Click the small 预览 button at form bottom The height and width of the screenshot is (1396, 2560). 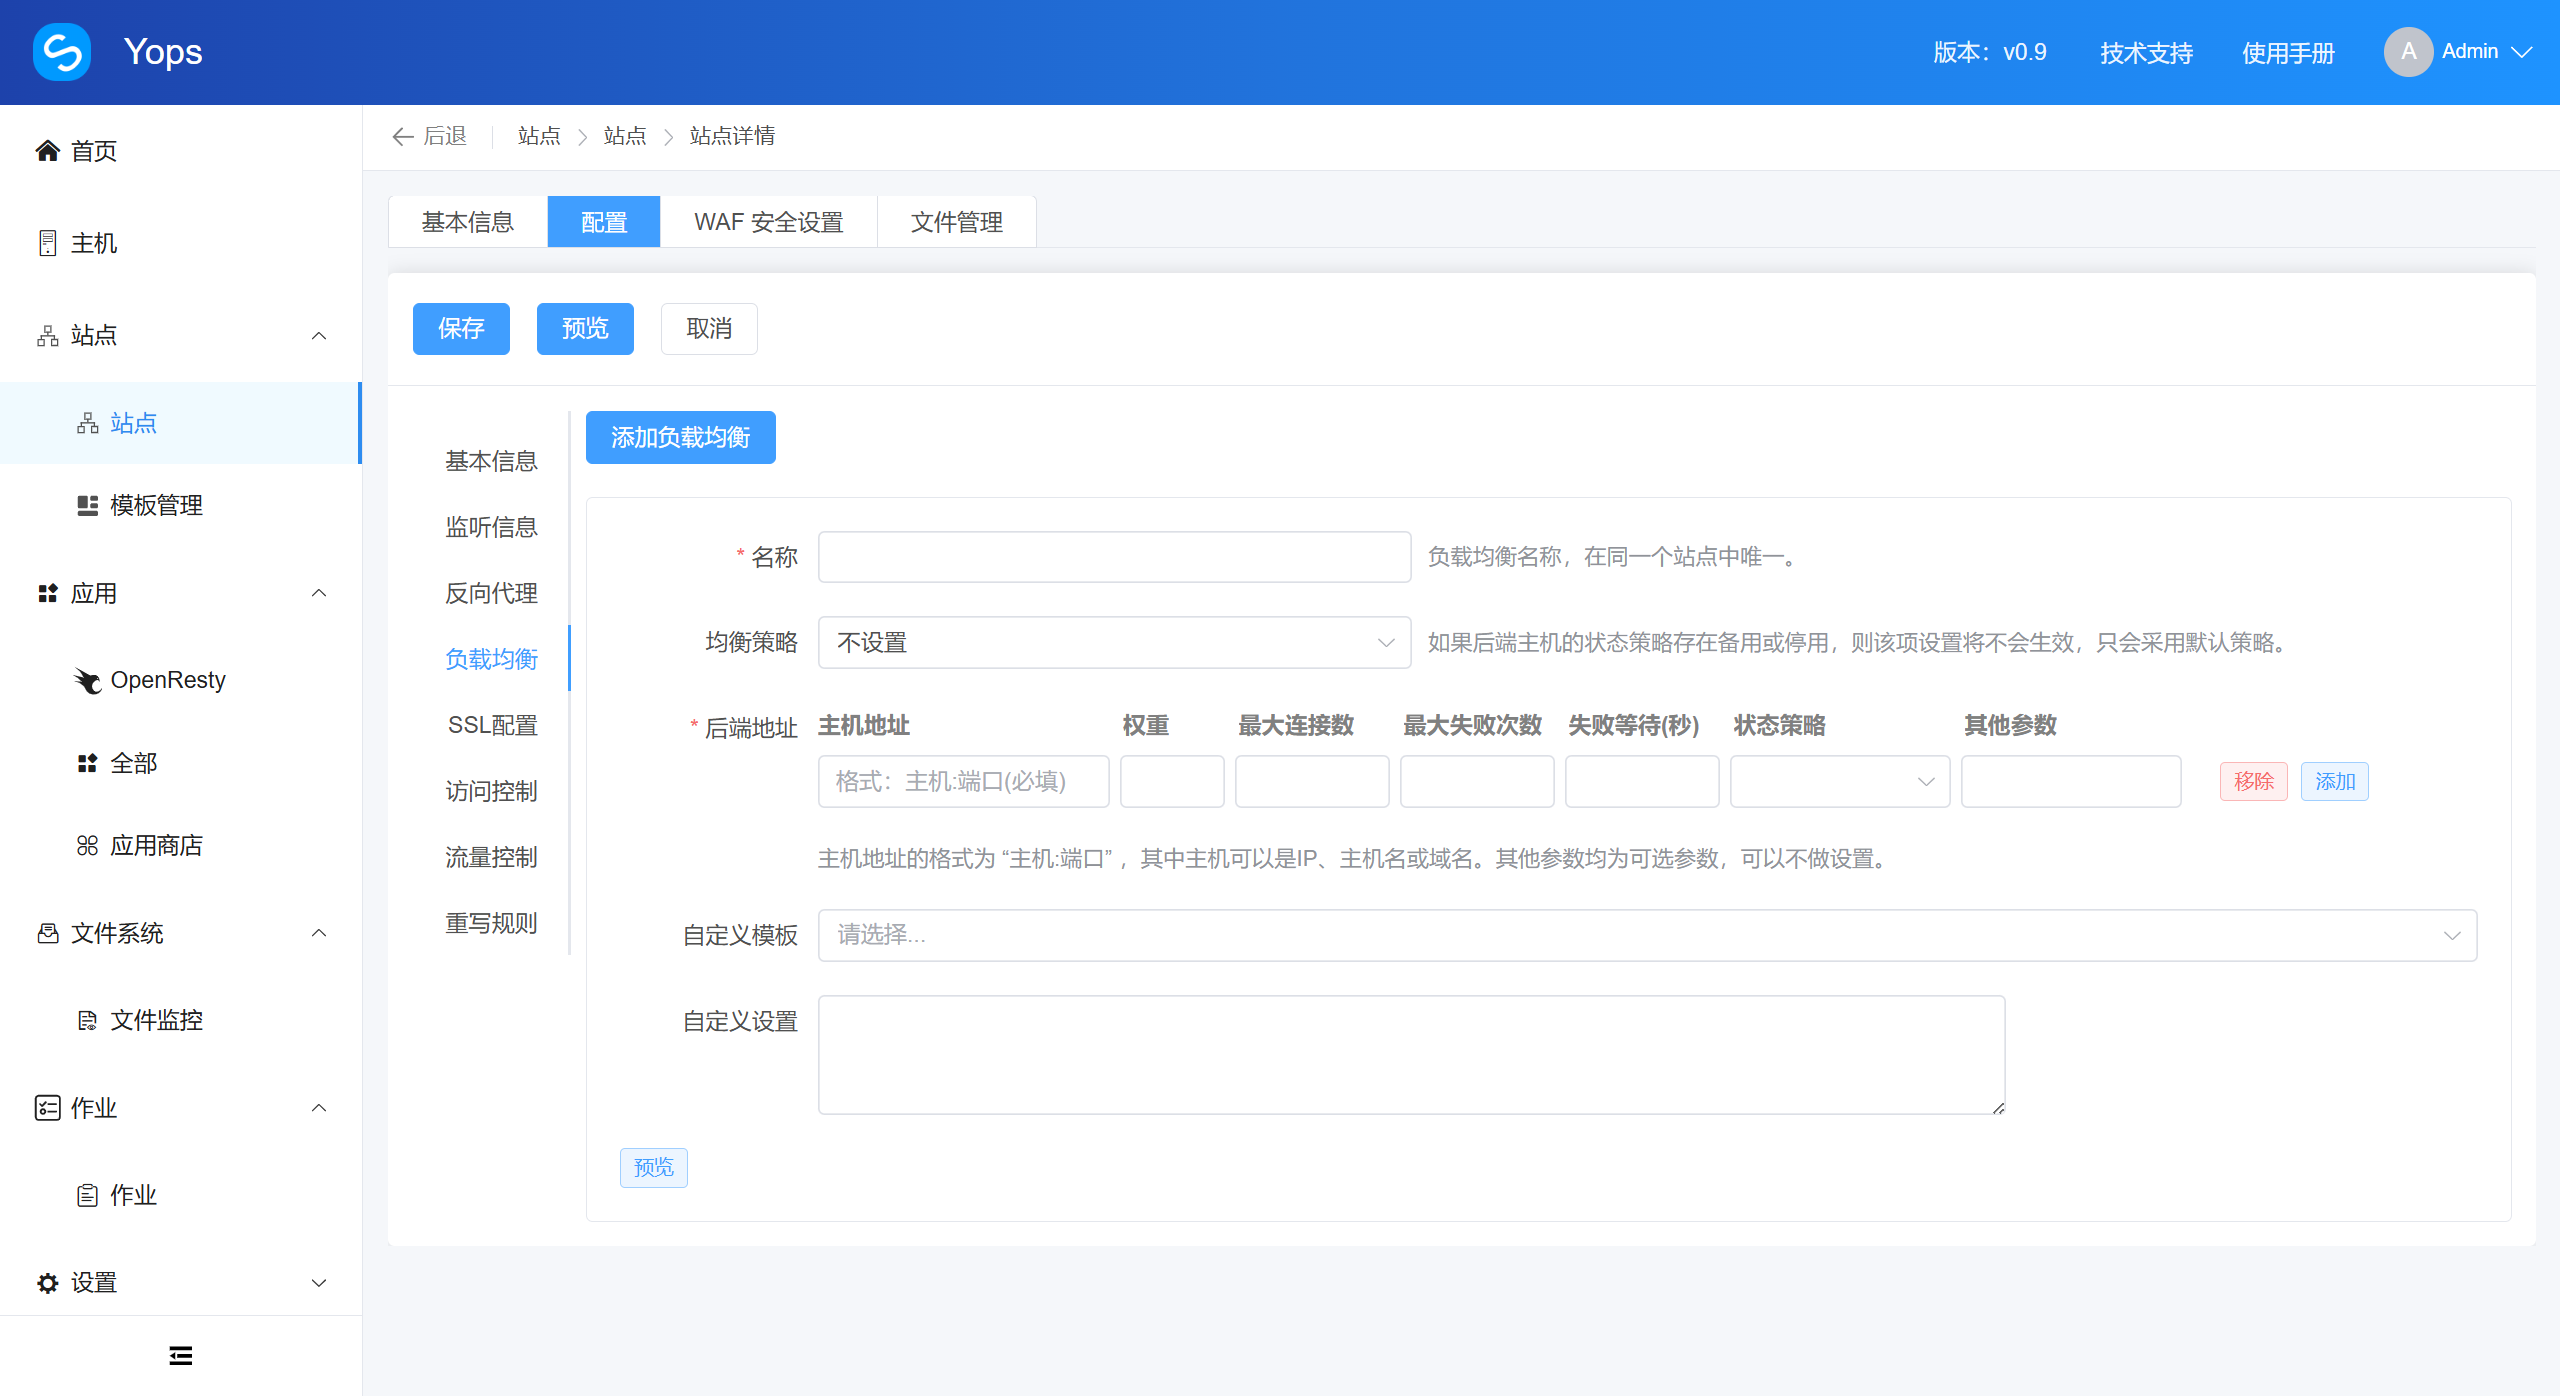click(x=654, y=1167)
